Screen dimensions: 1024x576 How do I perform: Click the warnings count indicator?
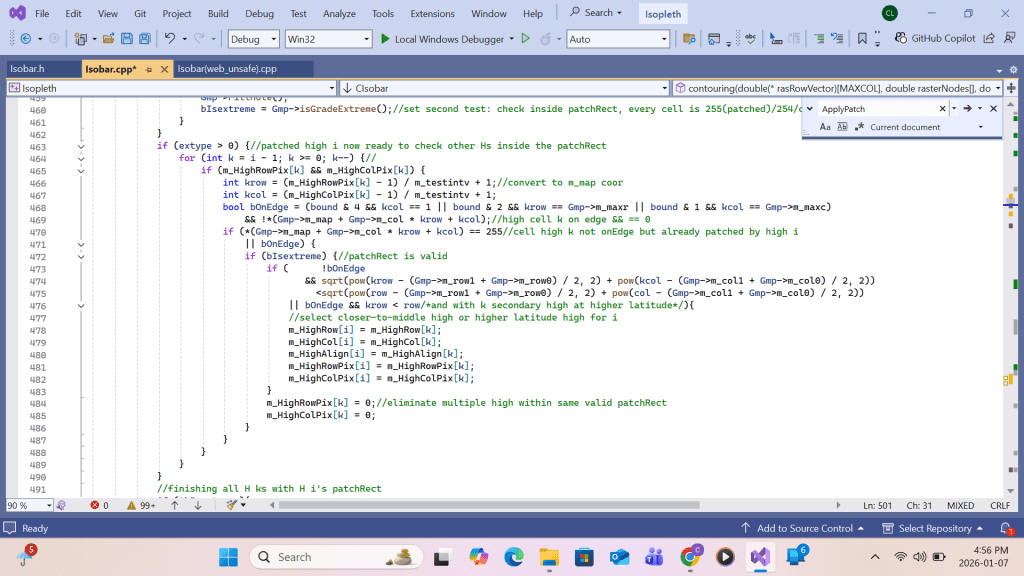(140, 505)
